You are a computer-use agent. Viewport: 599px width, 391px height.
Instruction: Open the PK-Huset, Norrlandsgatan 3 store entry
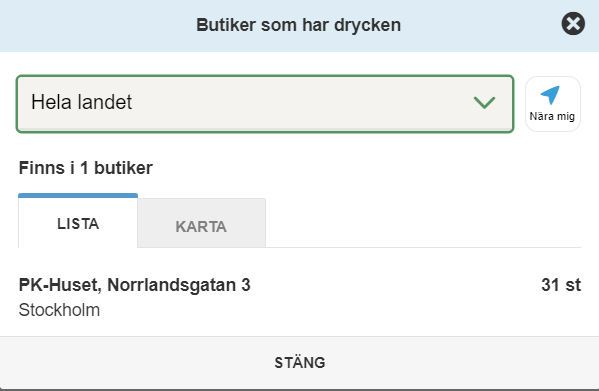click(x=300, y=297)
